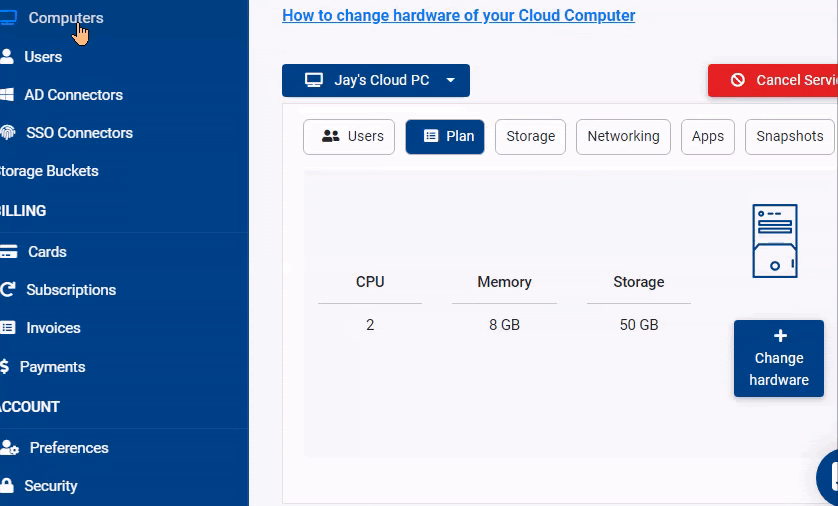Open the Computers sidebar section

tap(66, 18)
